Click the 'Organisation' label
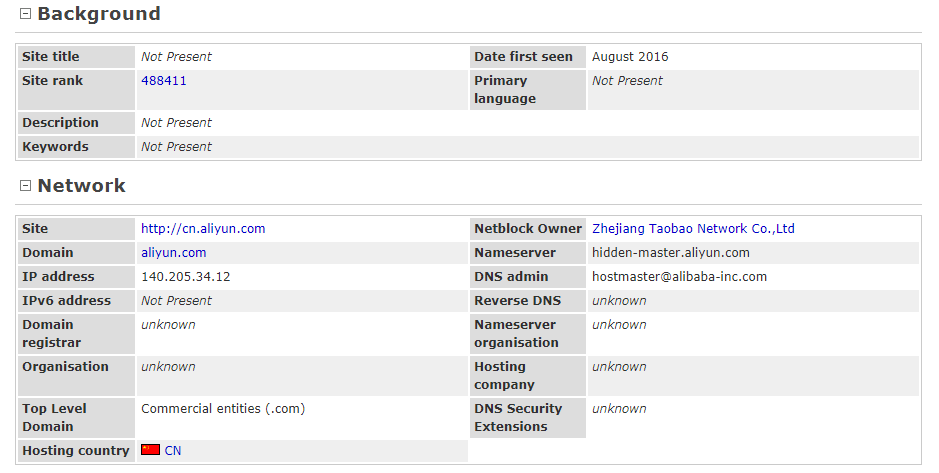 tap(65, 366)
